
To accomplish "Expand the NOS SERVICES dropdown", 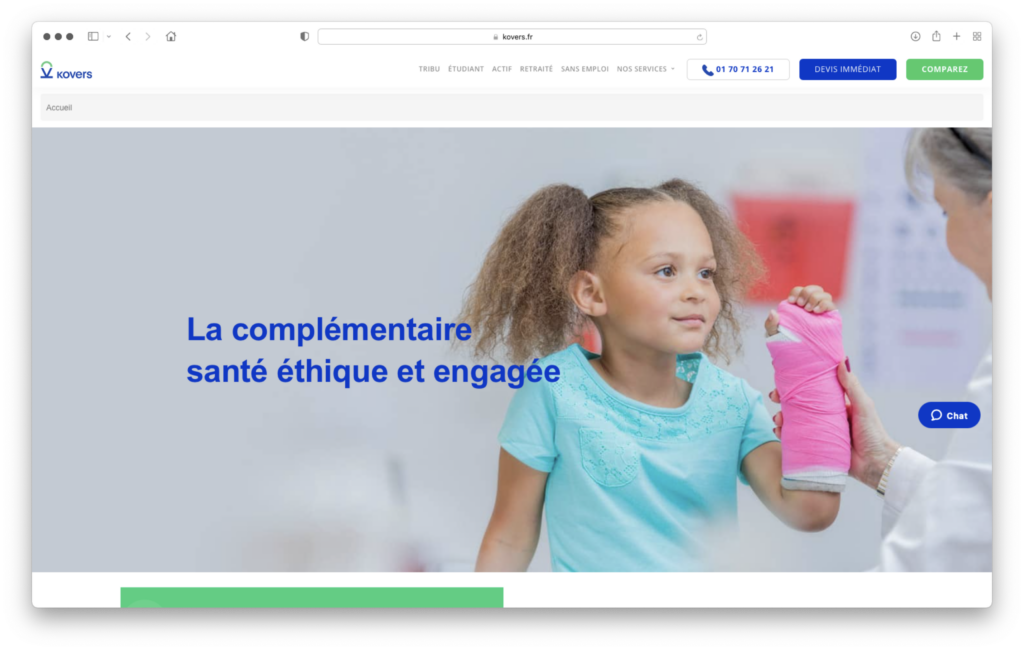I will coord(645,69).
